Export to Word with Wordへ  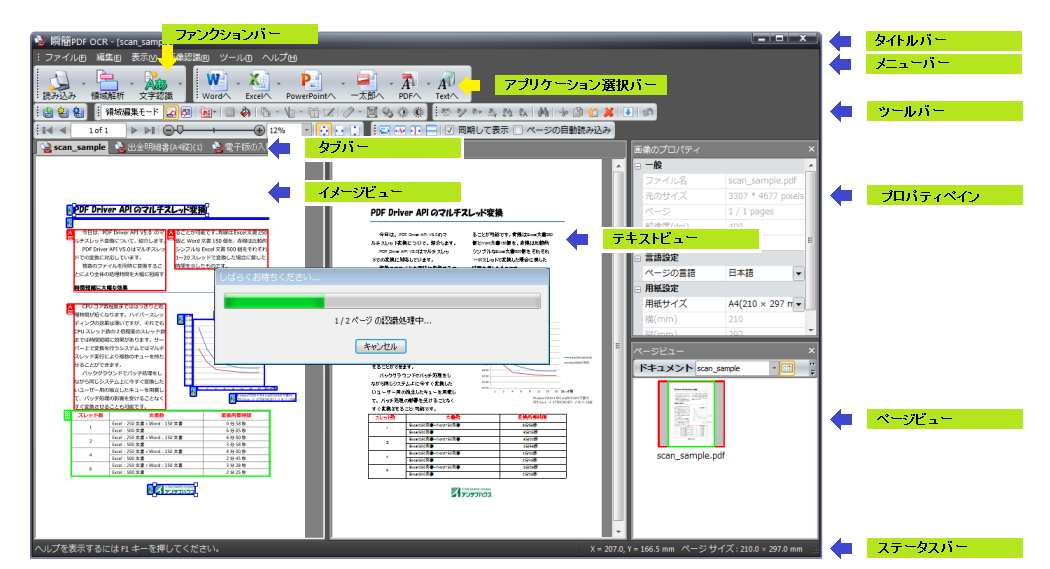[216, 85]
